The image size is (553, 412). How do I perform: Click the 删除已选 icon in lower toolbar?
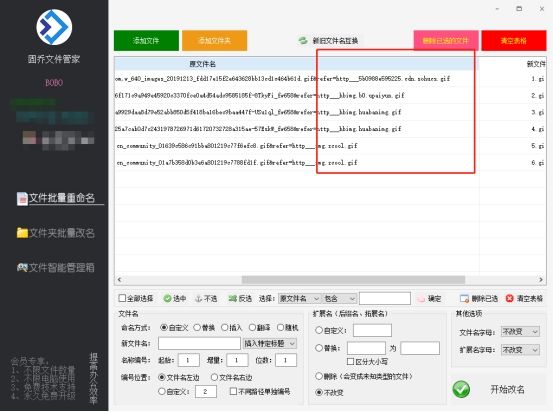point(464,299)
